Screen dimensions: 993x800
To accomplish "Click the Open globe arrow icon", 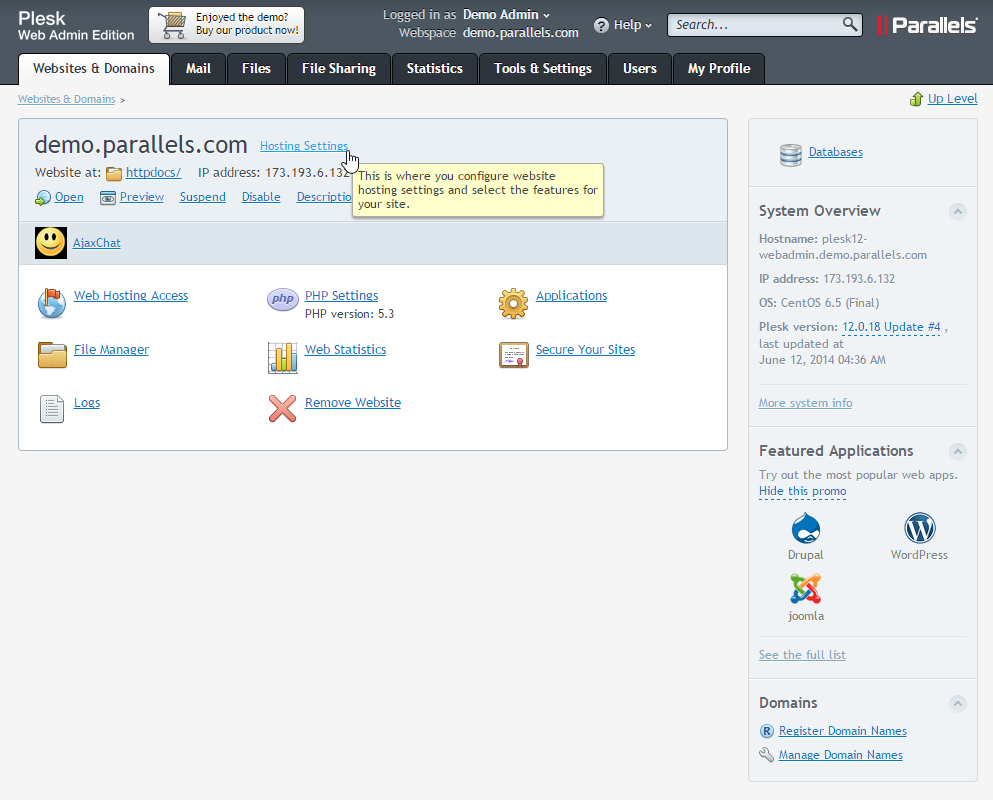I will click(x=42, y=198).
